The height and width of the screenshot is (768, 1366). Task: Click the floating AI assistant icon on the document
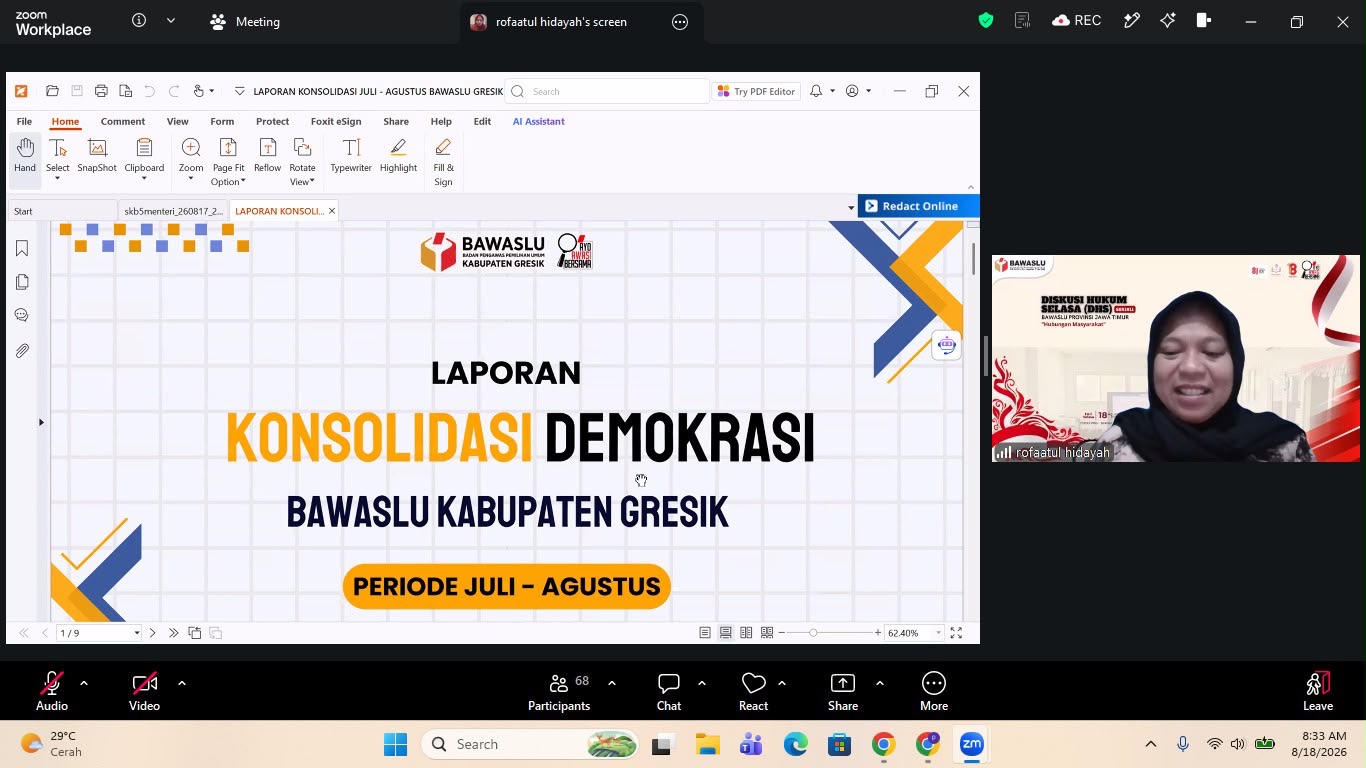[946, 345]
